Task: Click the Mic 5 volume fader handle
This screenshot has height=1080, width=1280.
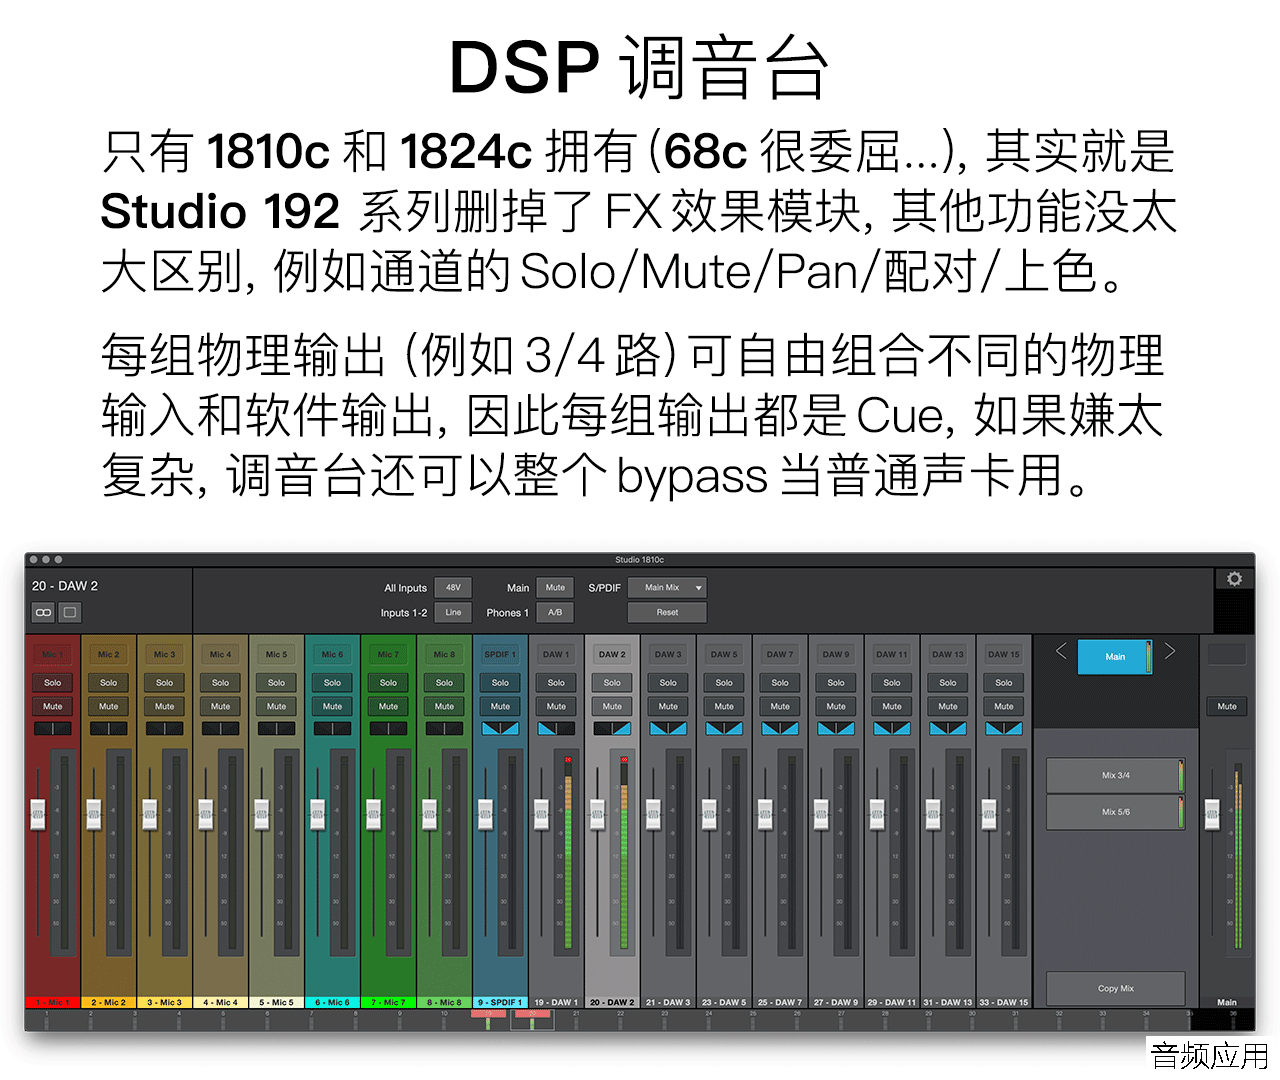Action: 262,815
